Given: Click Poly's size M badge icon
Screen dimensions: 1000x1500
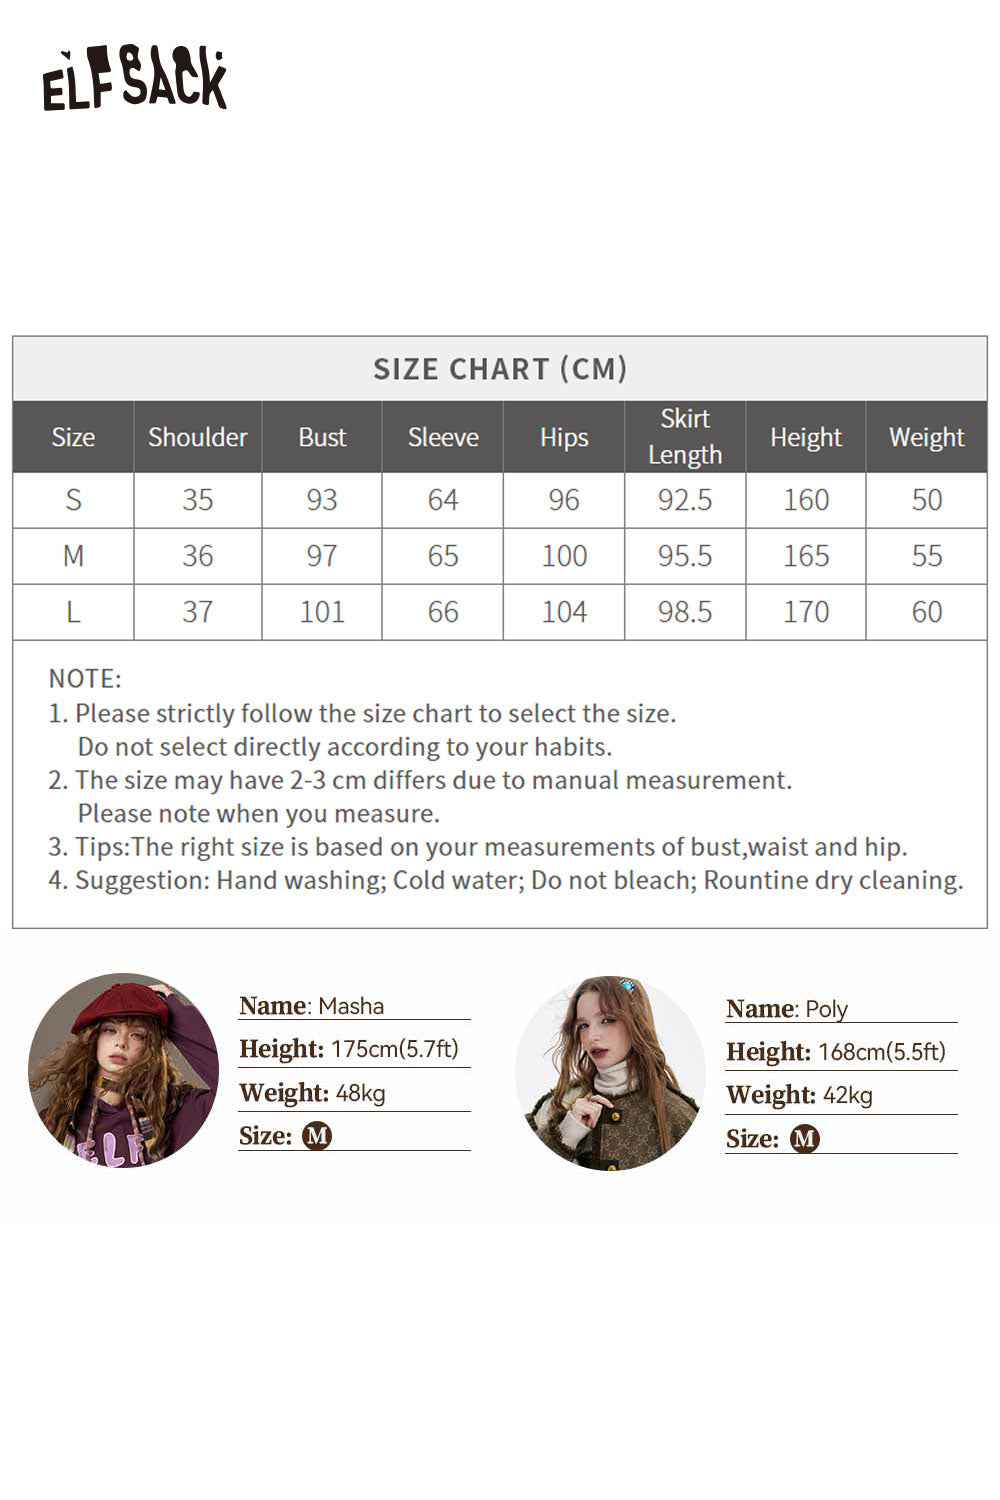Looking at the screenshot, I should click(805, 1139).
